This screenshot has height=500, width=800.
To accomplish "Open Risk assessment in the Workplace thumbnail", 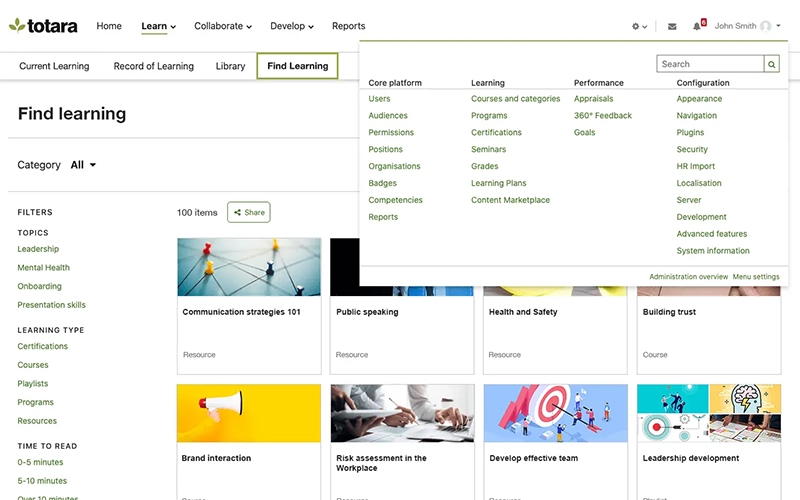I will tap(403, 413).
